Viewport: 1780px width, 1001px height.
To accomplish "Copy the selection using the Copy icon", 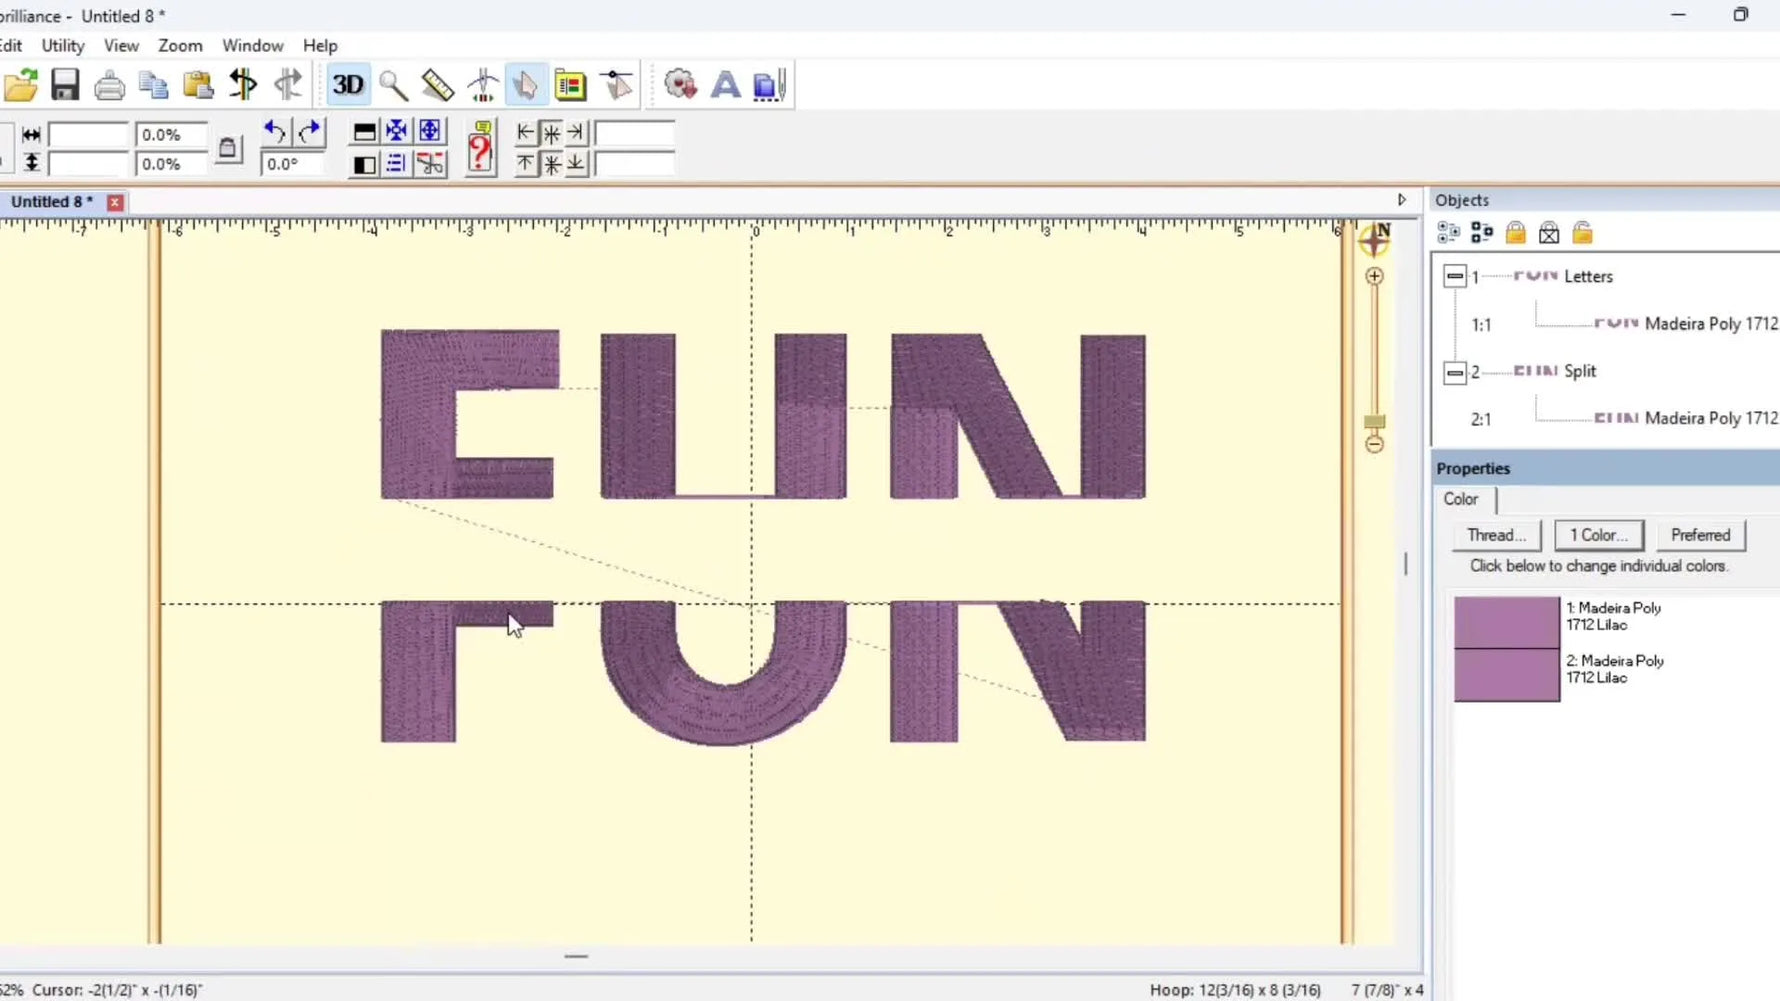I will pyautogui.click(x=153, y=86).
